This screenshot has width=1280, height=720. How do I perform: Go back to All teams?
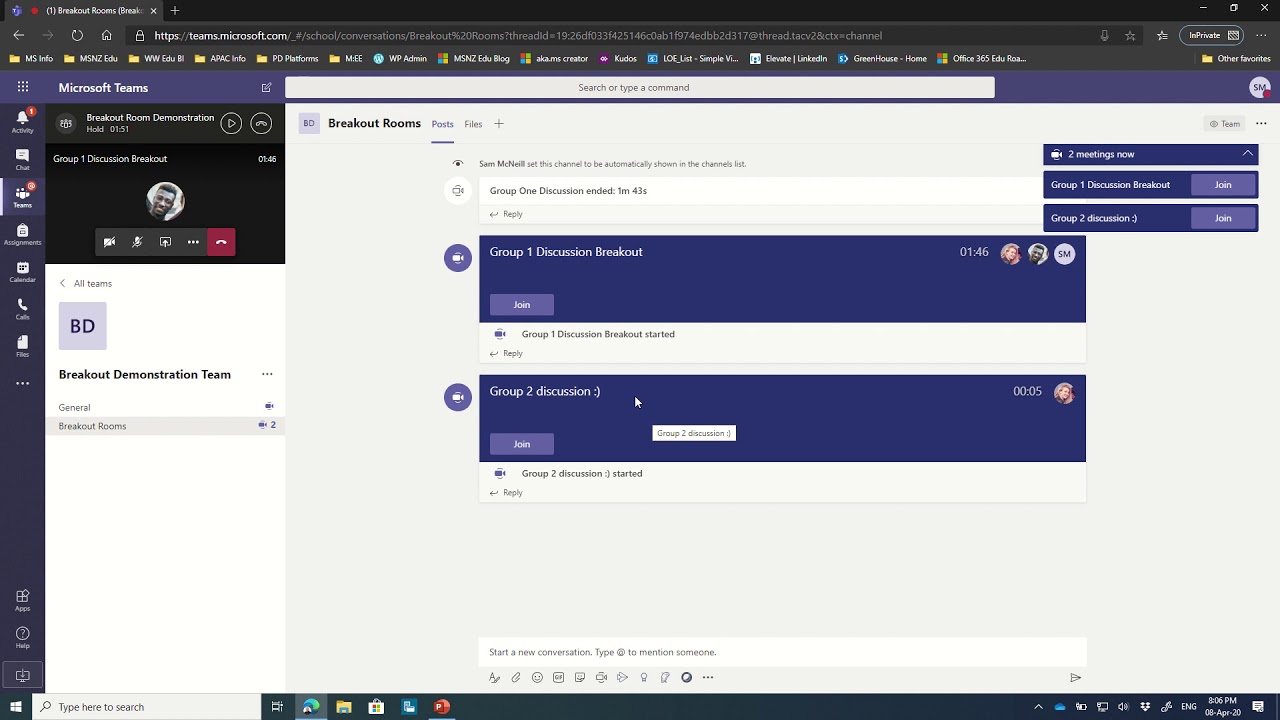point(85,283)
